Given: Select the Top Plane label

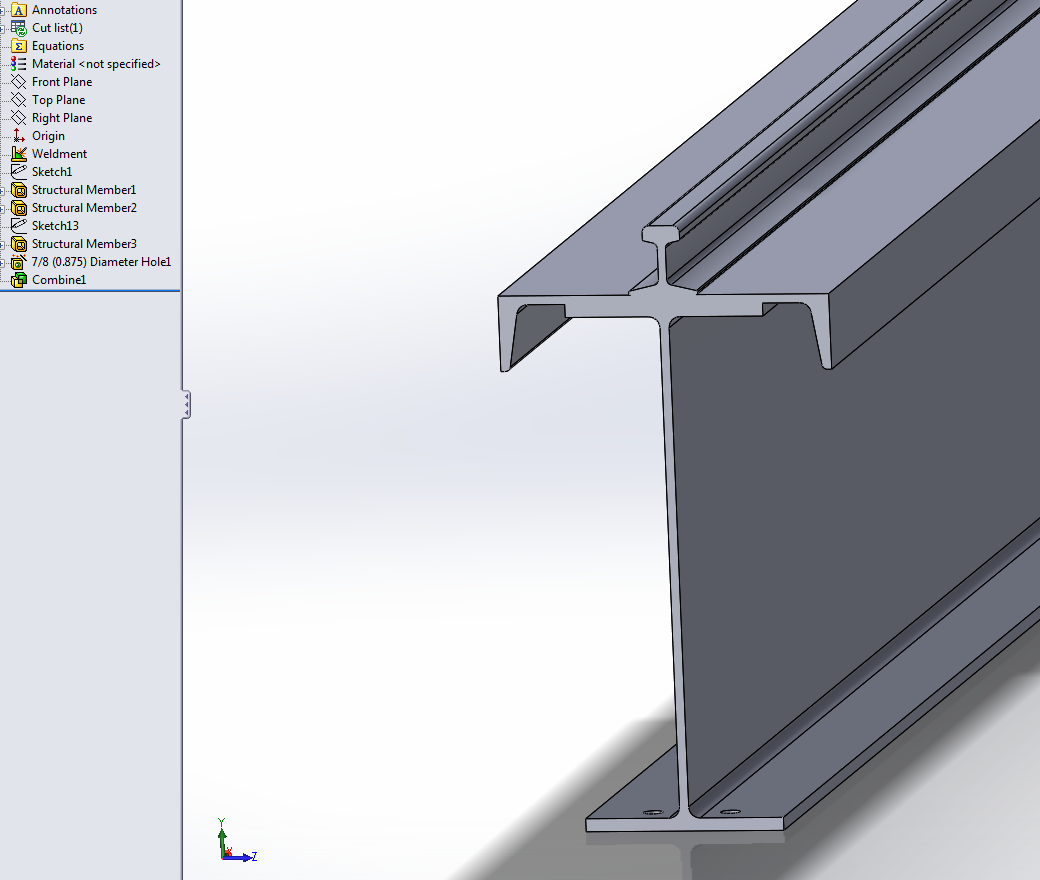Looking at the screenshot, I should click(58, 99).
